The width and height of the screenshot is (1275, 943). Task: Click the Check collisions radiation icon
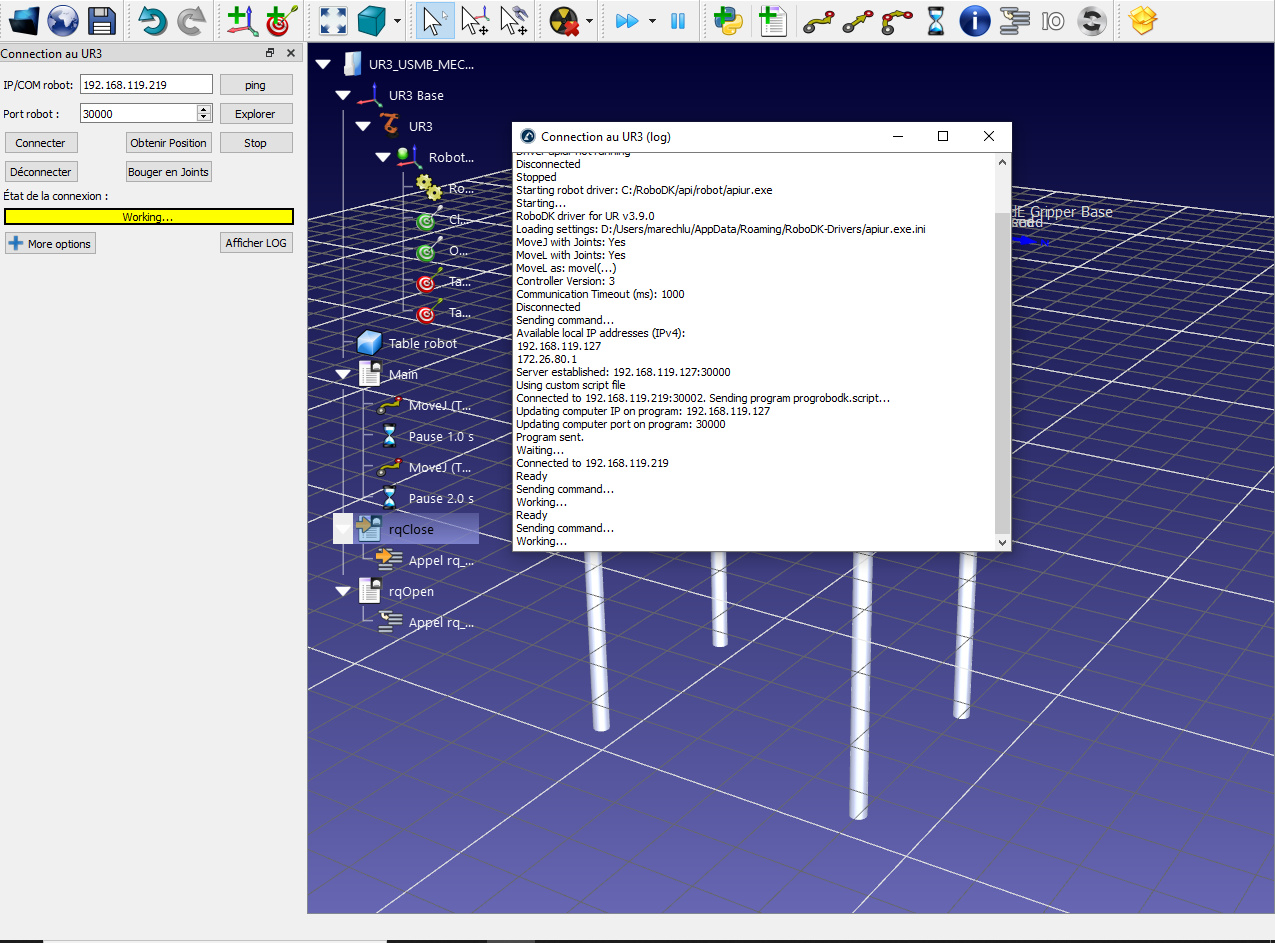click(564, 20)
